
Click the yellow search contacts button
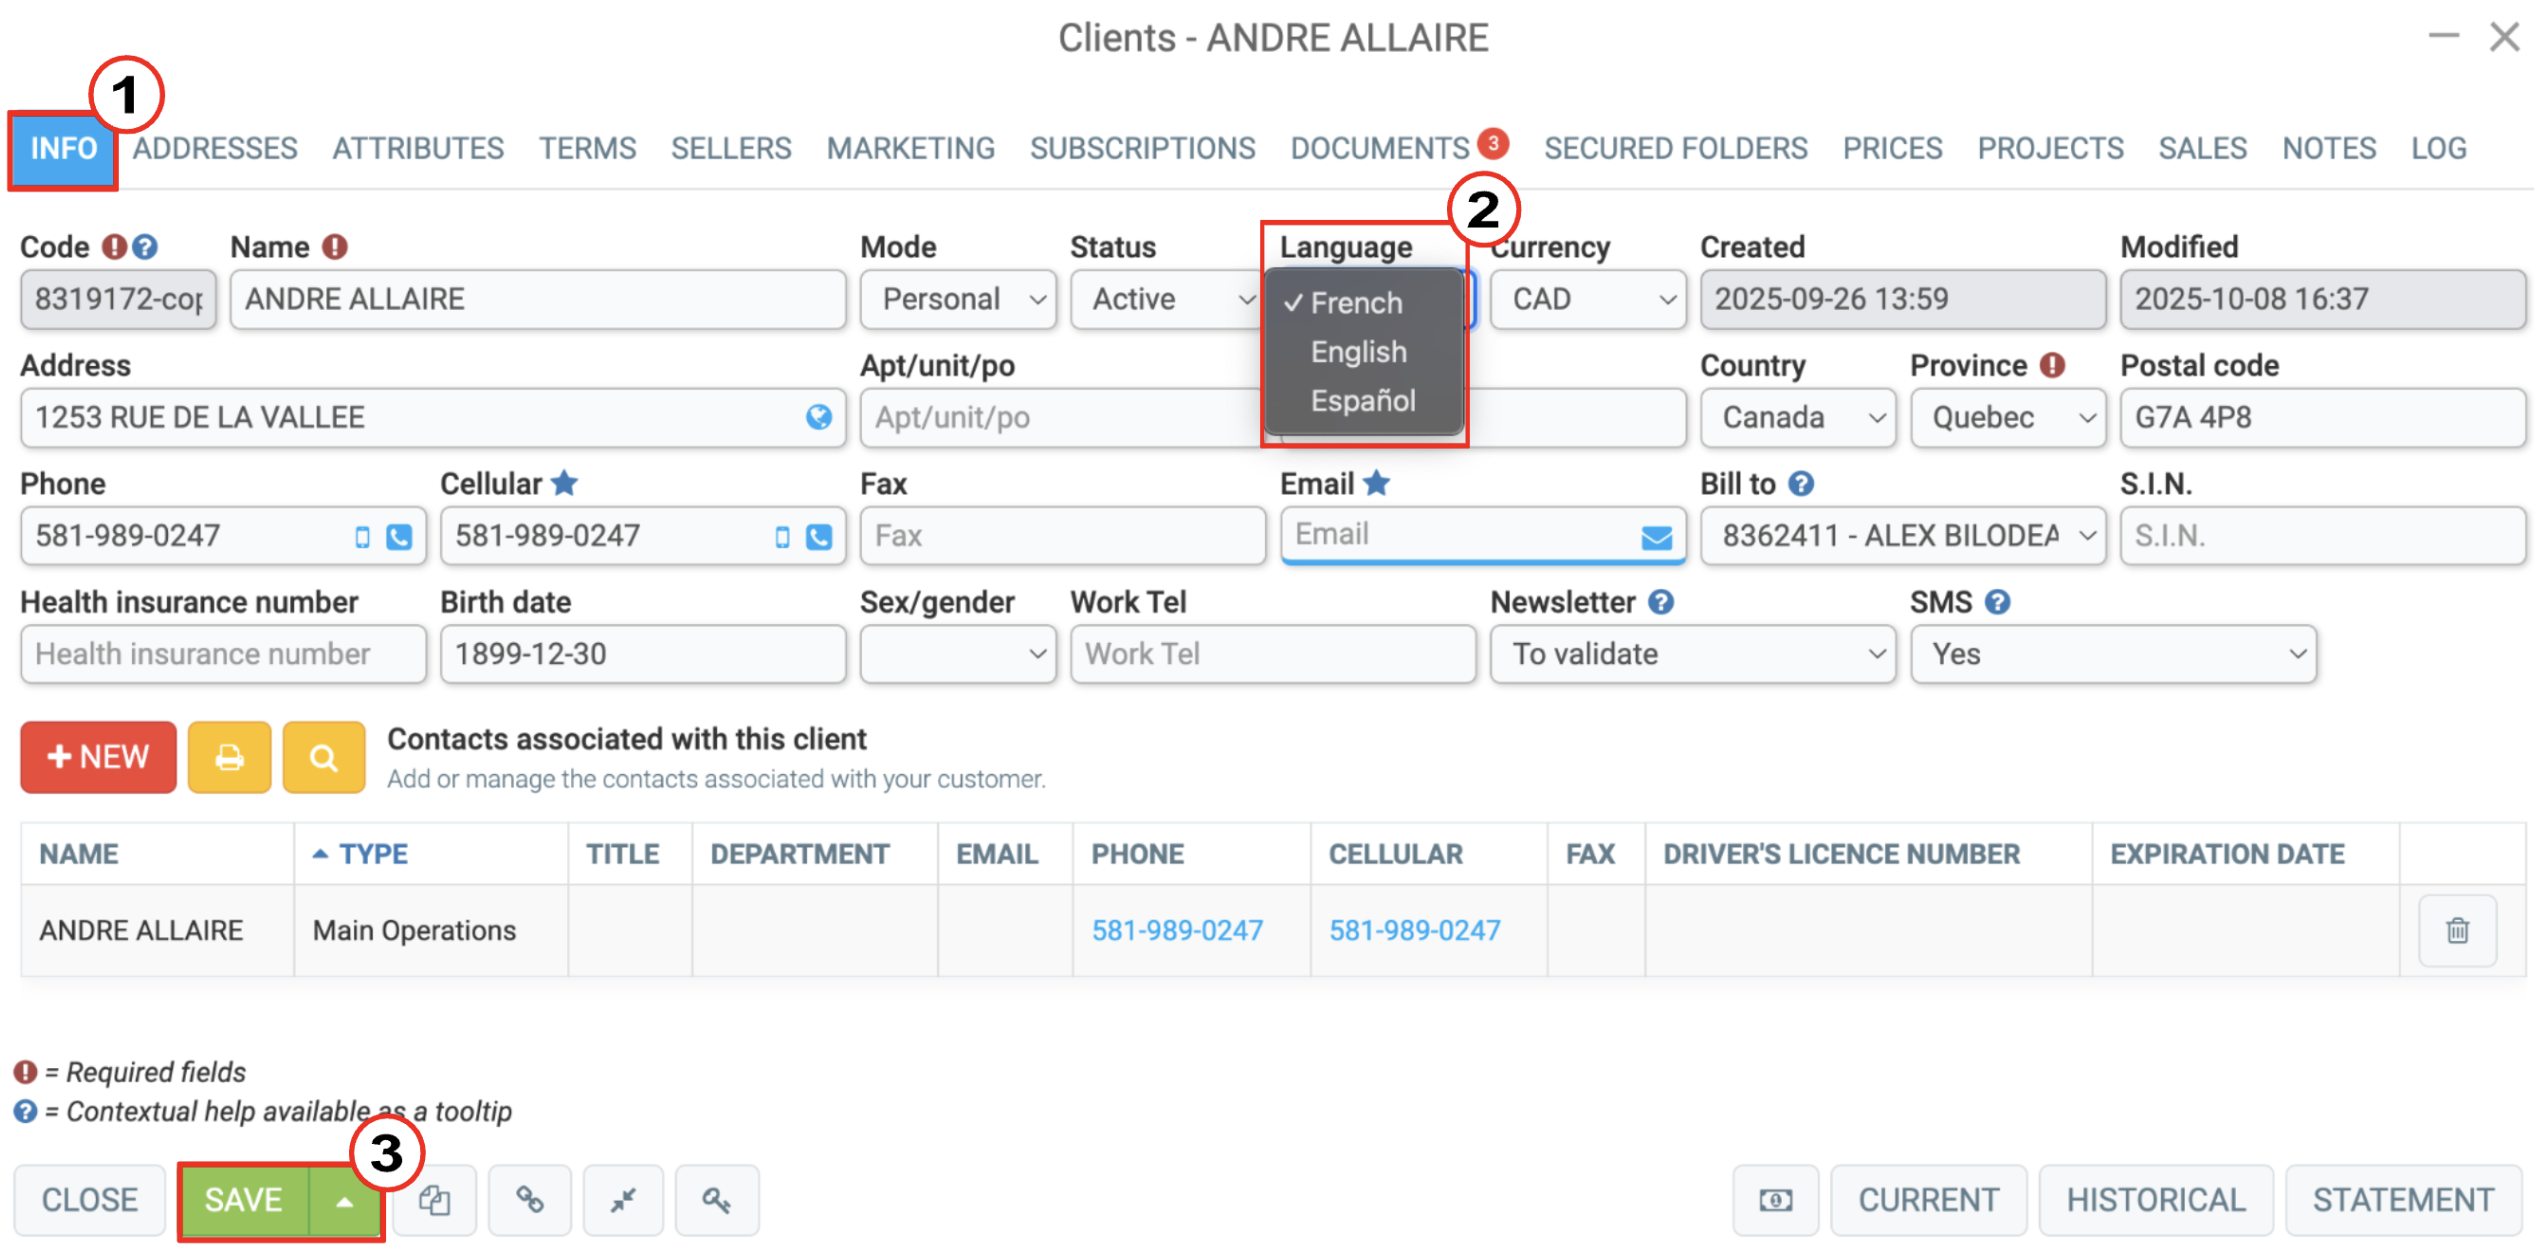323,757
